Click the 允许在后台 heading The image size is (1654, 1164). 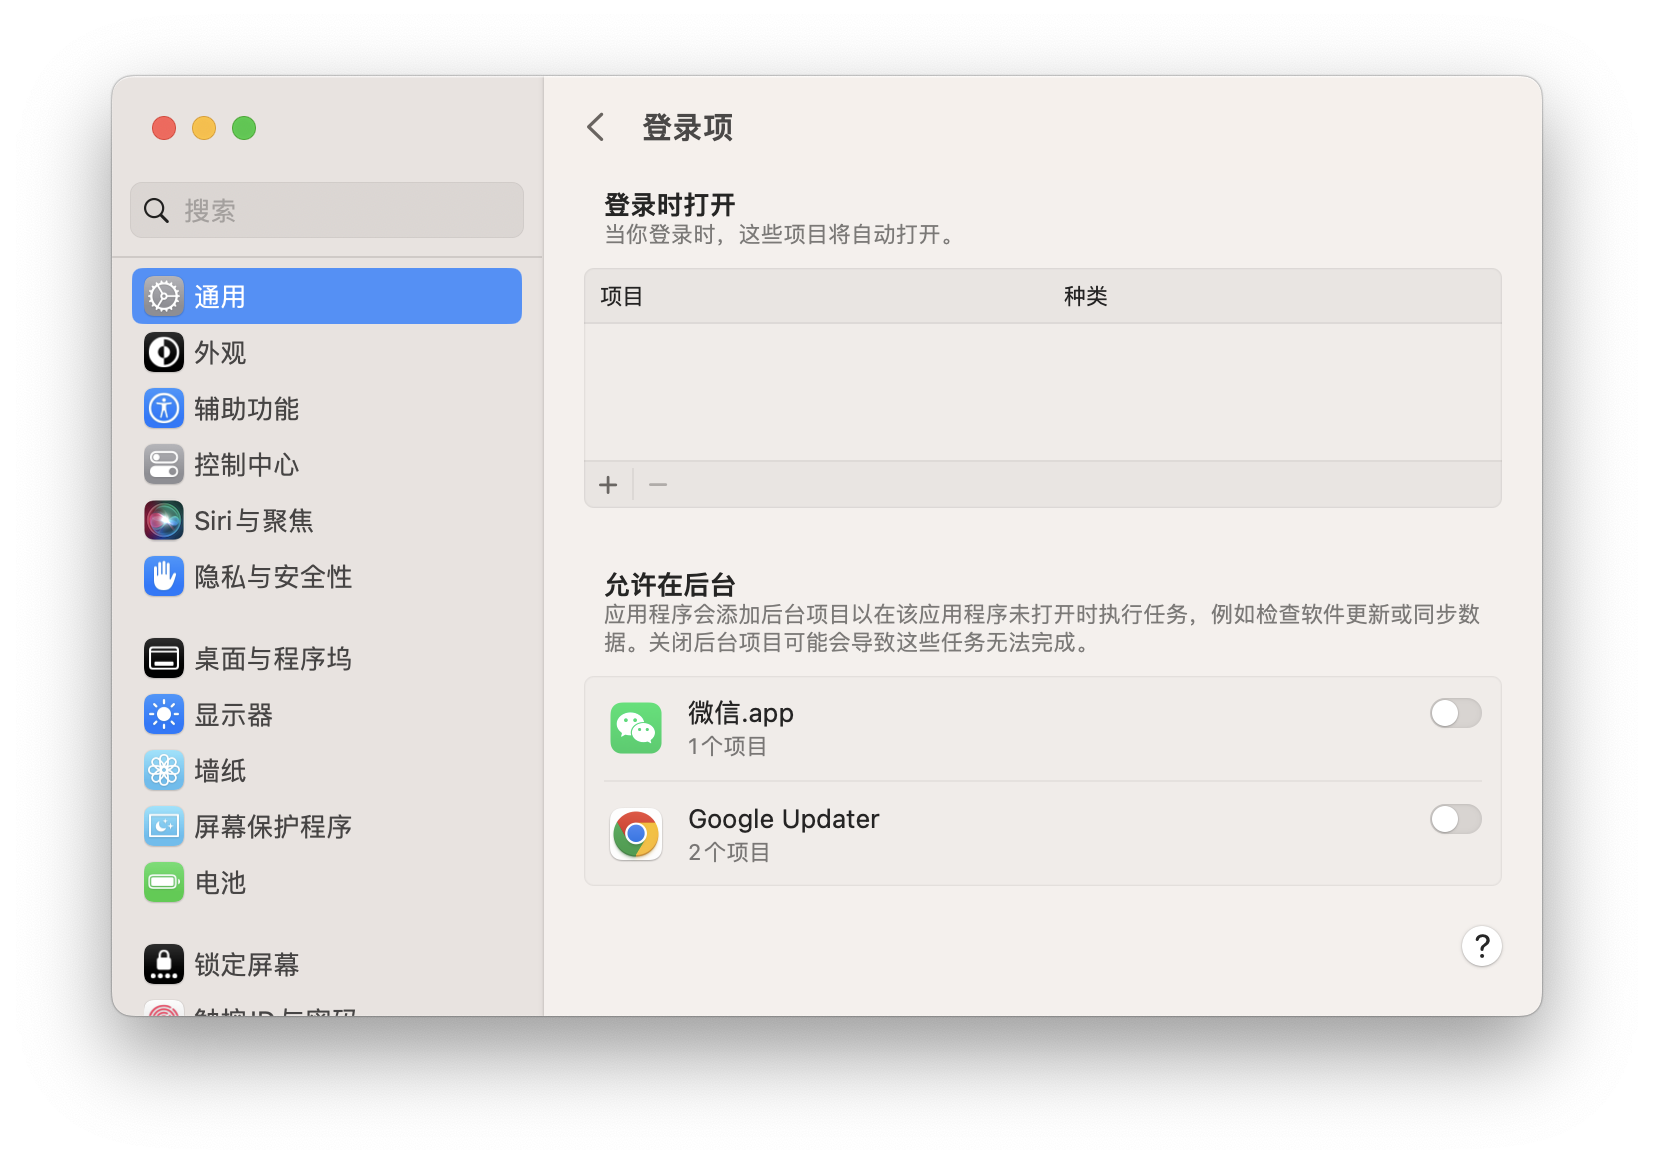(670, 585)
